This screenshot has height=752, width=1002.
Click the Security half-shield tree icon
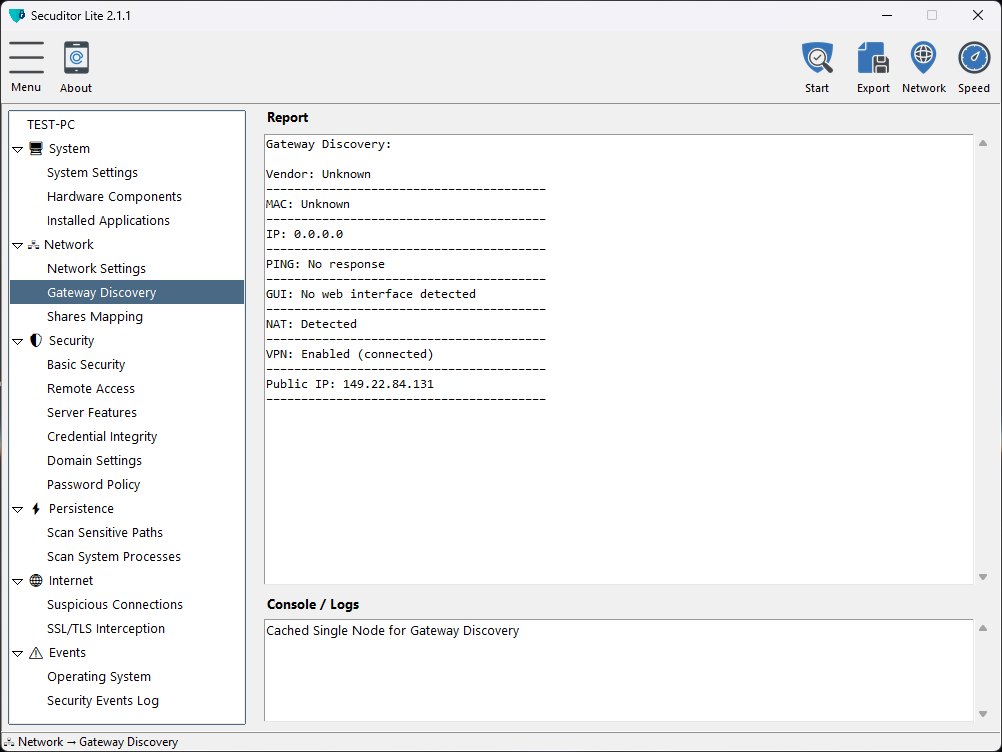36,341
